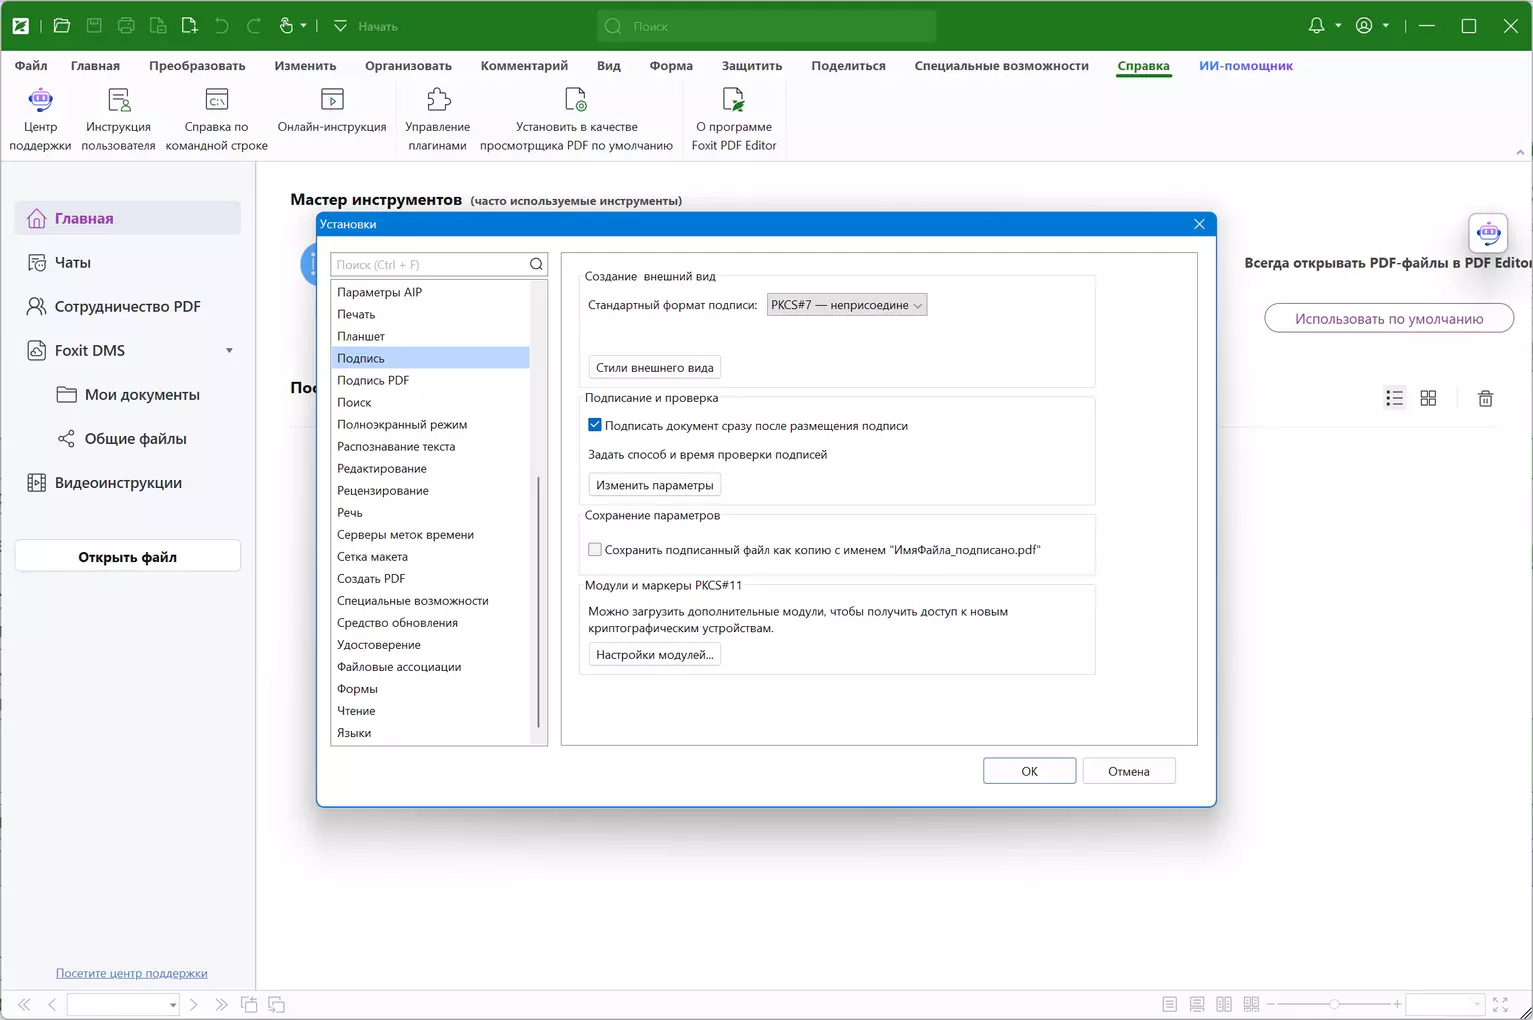Select facing pages view status bar icon
Image resolution: width=1533 pixels, height=1020 pixels.
coord(1223,1004)
